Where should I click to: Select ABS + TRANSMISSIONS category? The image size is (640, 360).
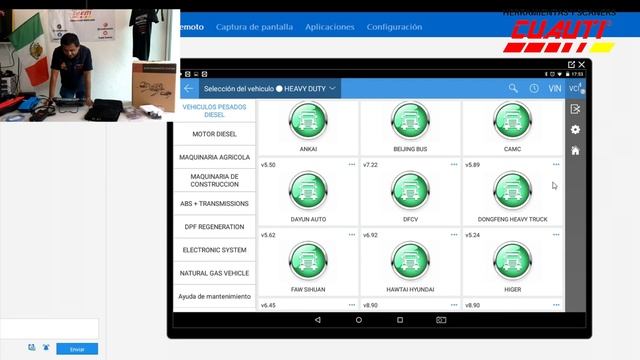(214, 203)
